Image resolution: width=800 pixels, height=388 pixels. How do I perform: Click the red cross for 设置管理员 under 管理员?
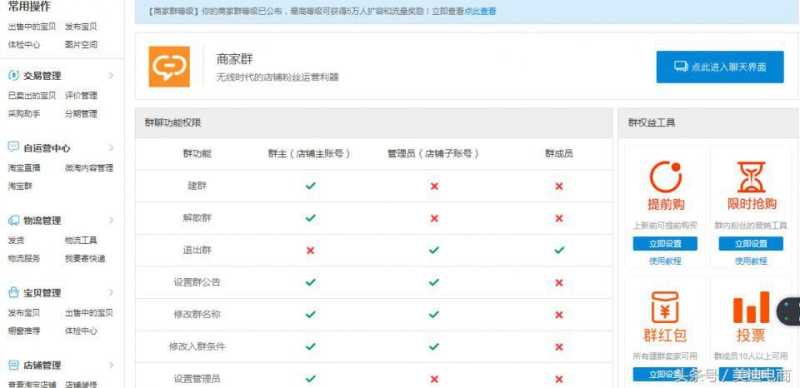(x=434, y=379)
